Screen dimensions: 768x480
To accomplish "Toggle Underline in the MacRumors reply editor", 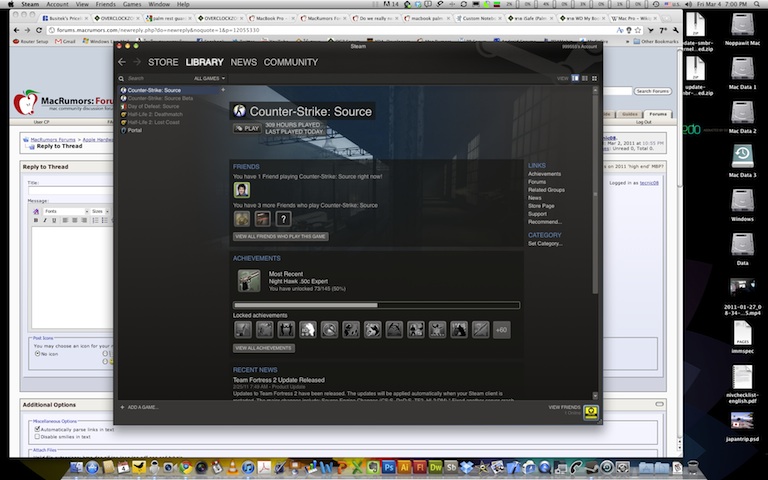I will tap(54, 220).
